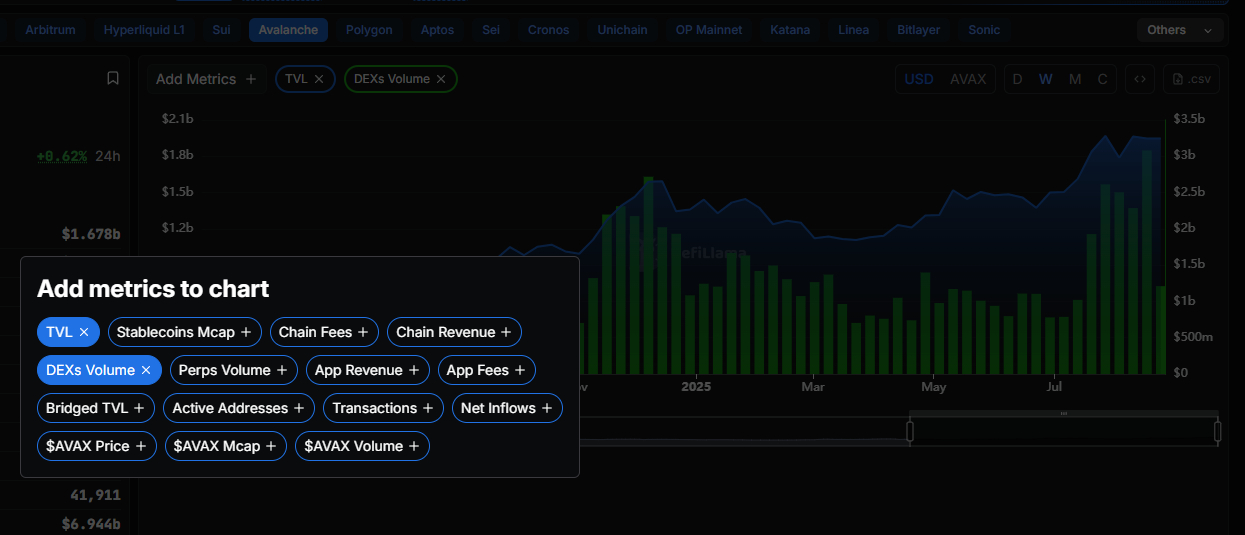Add Chain Revenue metric
Image resolution: width=1245 pixels, height=535 pixels.
pos(454,332)
